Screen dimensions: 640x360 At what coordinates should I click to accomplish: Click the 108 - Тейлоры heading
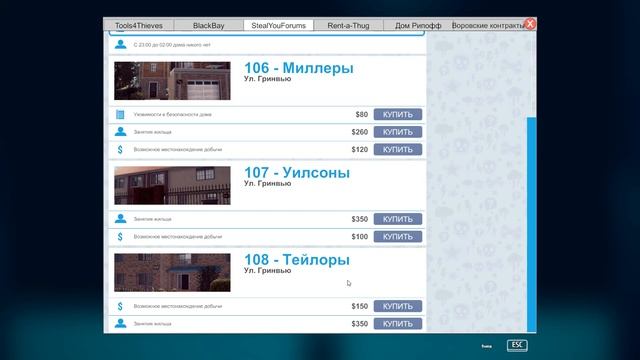[x=297, y=260]
